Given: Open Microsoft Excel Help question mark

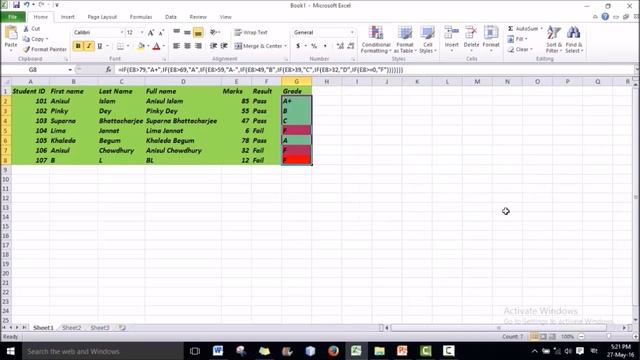Looking at the screenshot, I should tap(605, 17).
